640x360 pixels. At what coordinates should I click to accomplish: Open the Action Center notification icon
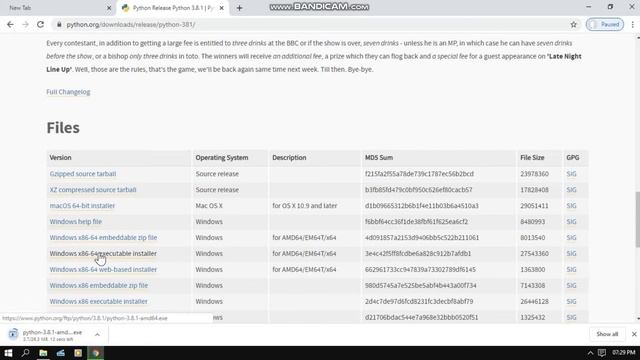click(x=602, y=353)
